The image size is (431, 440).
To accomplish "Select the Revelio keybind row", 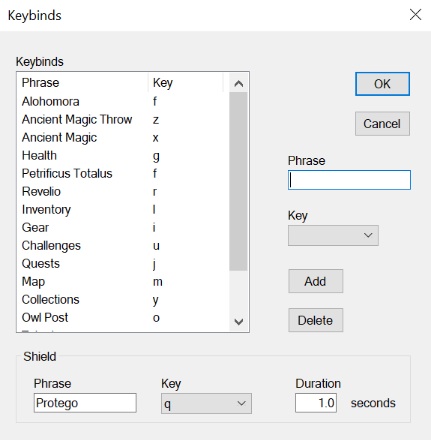I will coord(122,191).
